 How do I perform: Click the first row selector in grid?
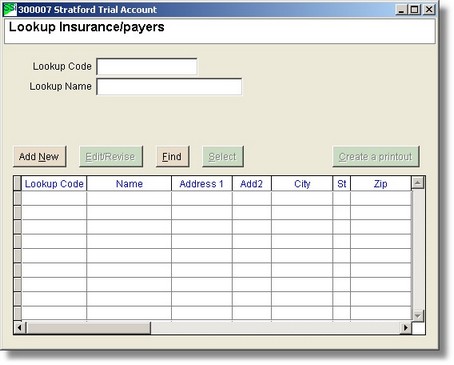click(x=18, y=198)
